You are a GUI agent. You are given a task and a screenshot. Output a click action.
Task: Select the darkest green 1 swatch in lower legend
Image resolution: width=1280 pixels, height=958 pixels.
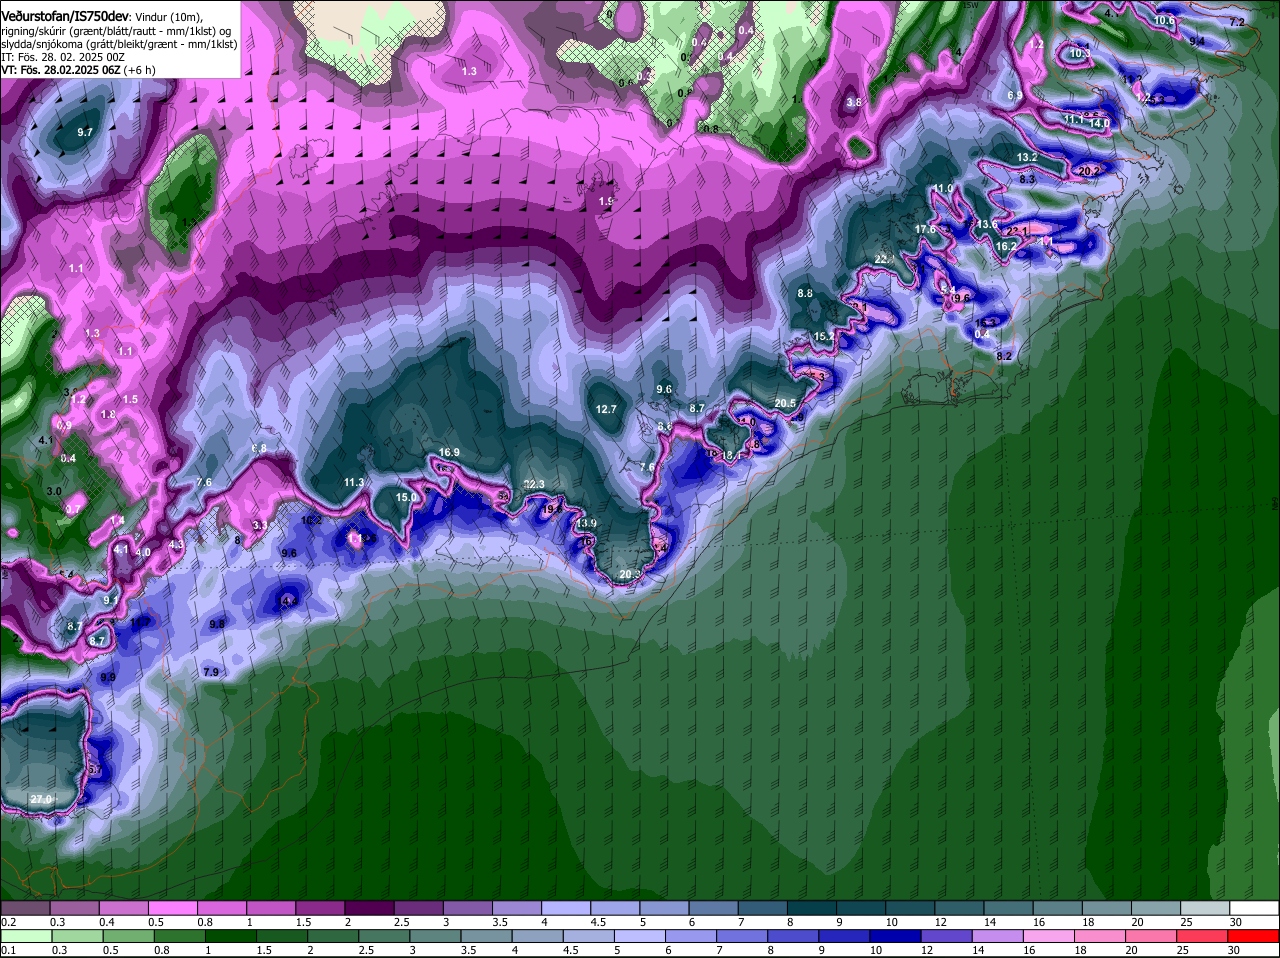pyautogui.click(x=231, y=936)
